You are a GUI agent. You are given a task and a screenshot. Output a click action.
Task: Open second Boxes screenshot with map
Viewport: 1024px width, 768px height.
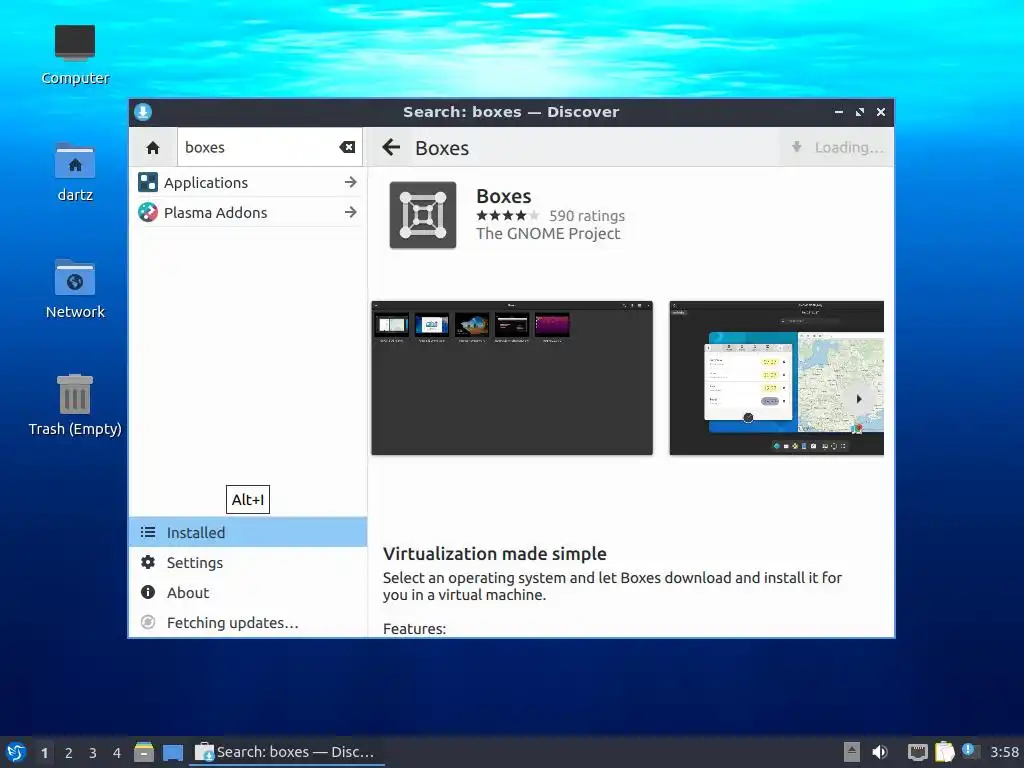(776, 378)
